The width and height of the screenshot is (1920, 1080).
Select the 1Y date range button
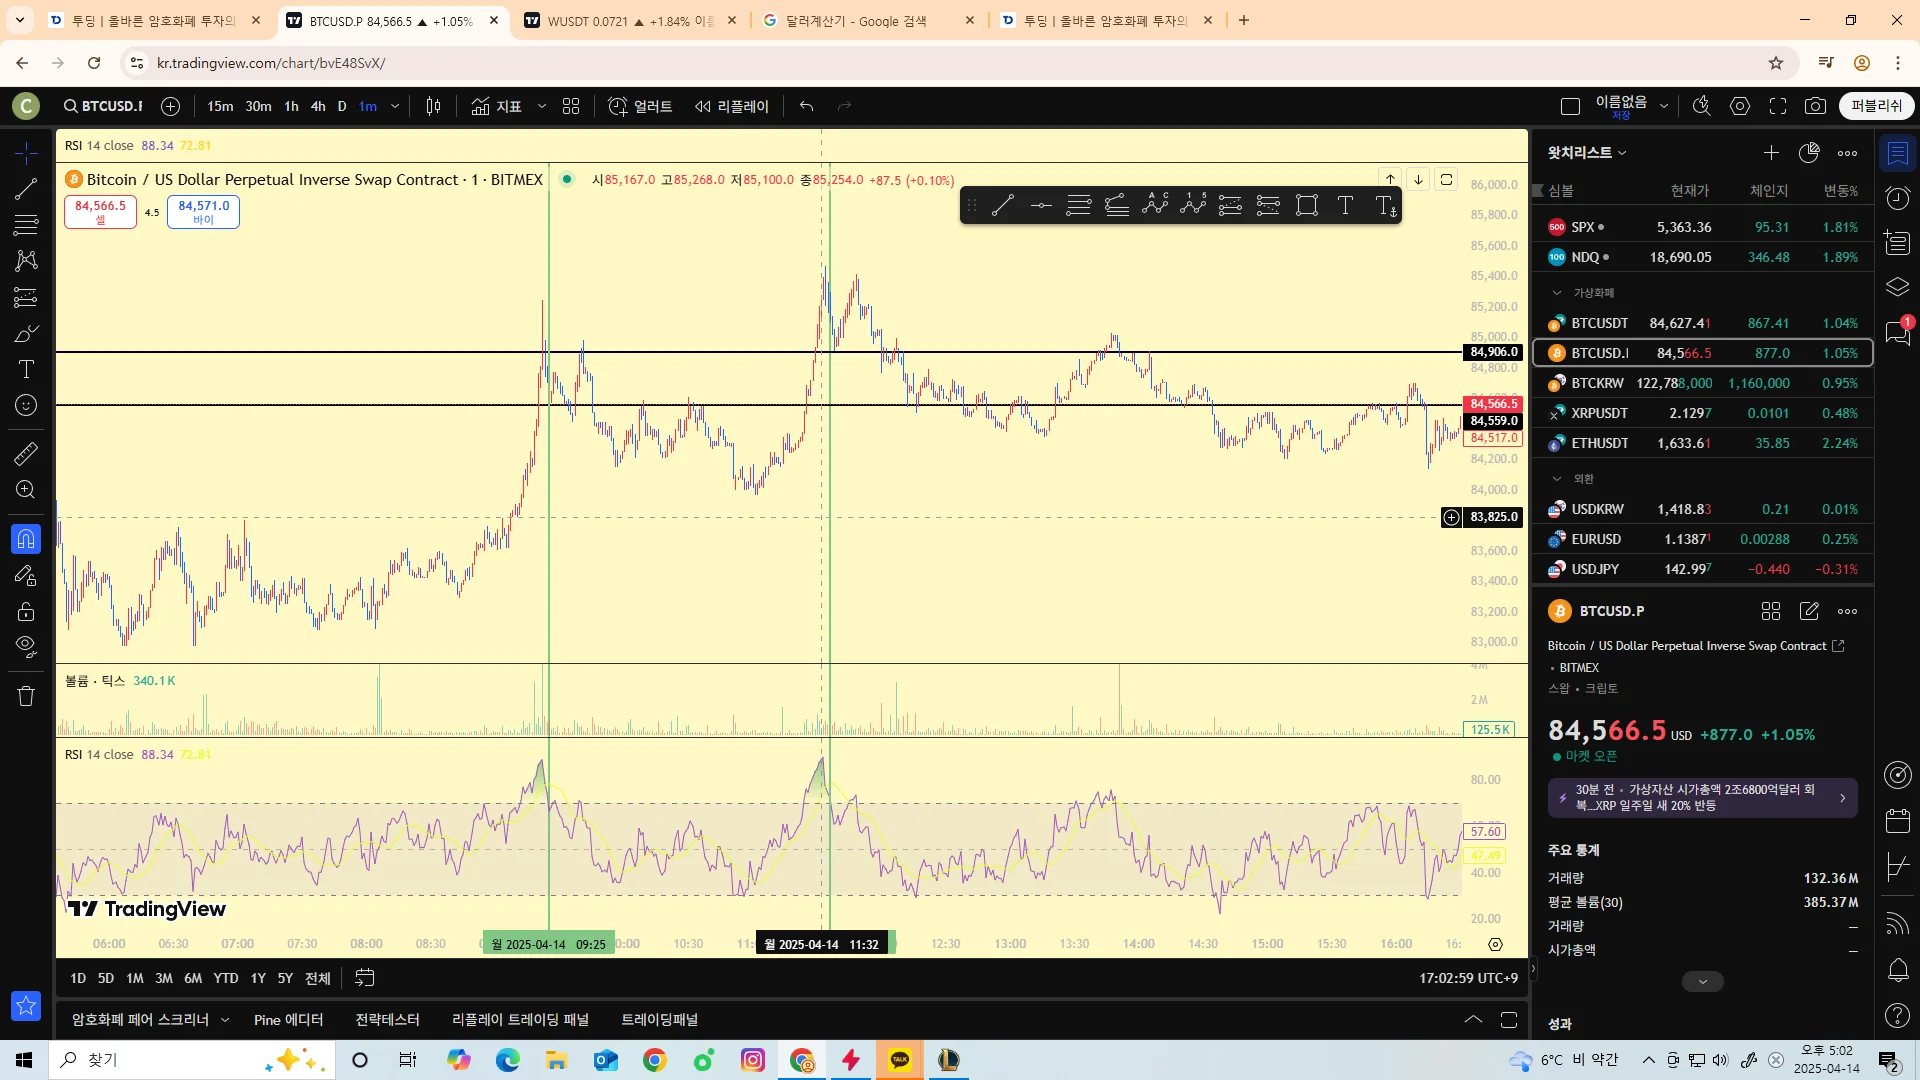click(x=258, y=978)
